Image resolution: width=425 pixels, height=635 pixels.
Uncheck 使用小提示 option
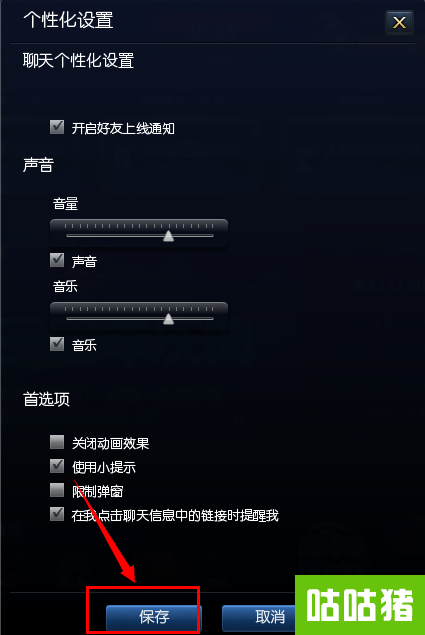57,466
